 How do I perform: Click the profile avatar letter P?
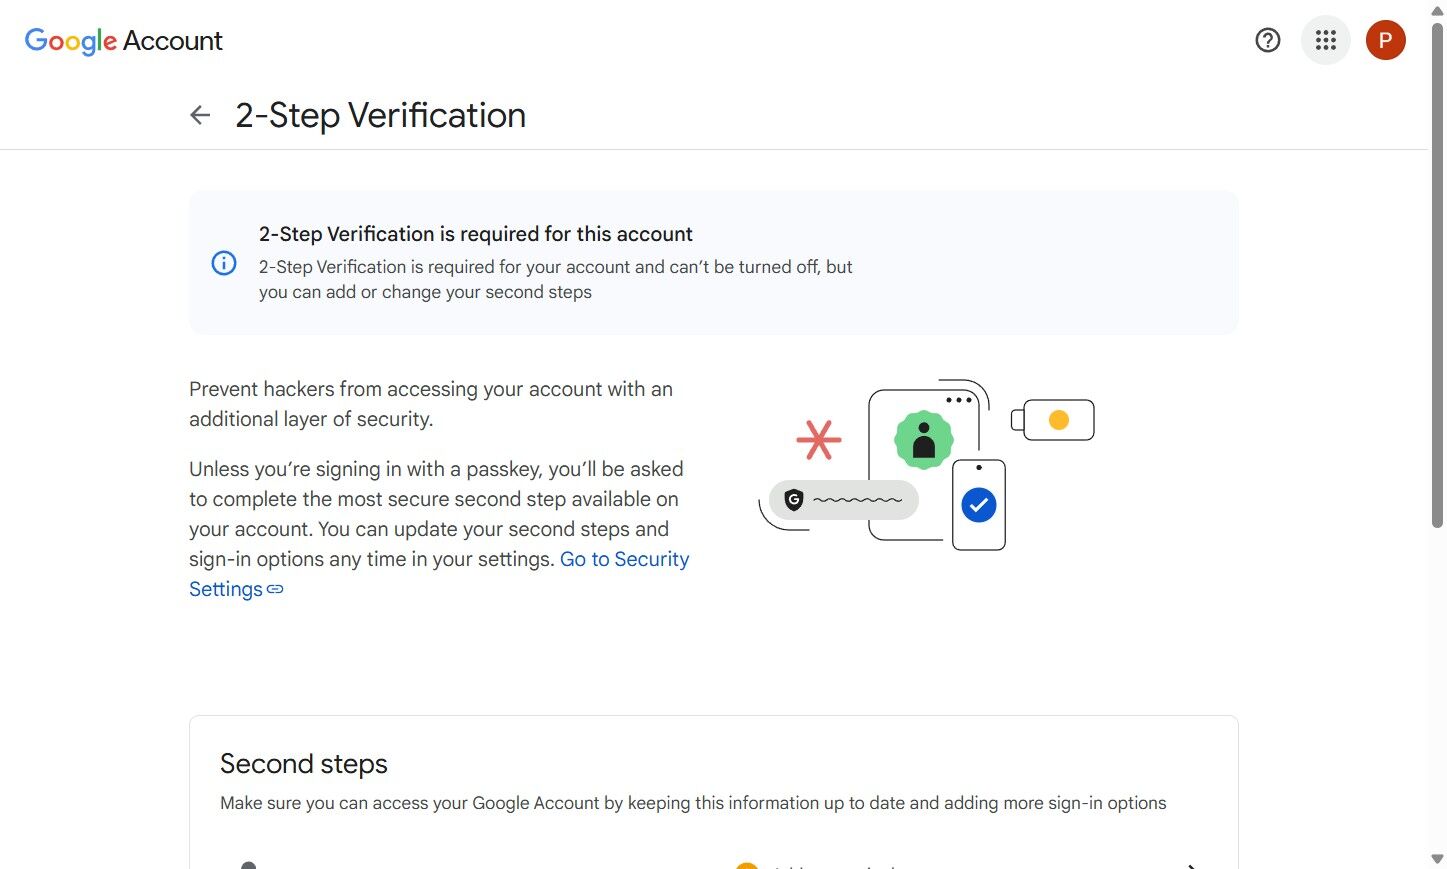(x=1385, y=40)
